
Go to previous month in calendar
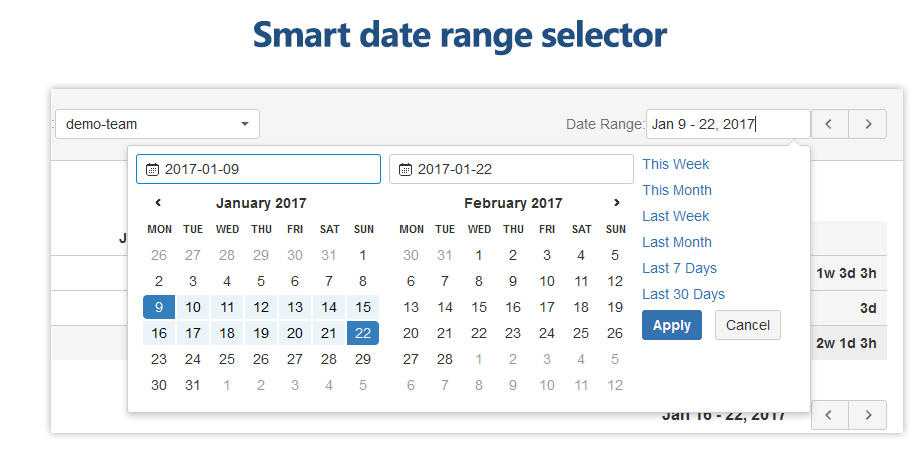click(x=158, y=203)
